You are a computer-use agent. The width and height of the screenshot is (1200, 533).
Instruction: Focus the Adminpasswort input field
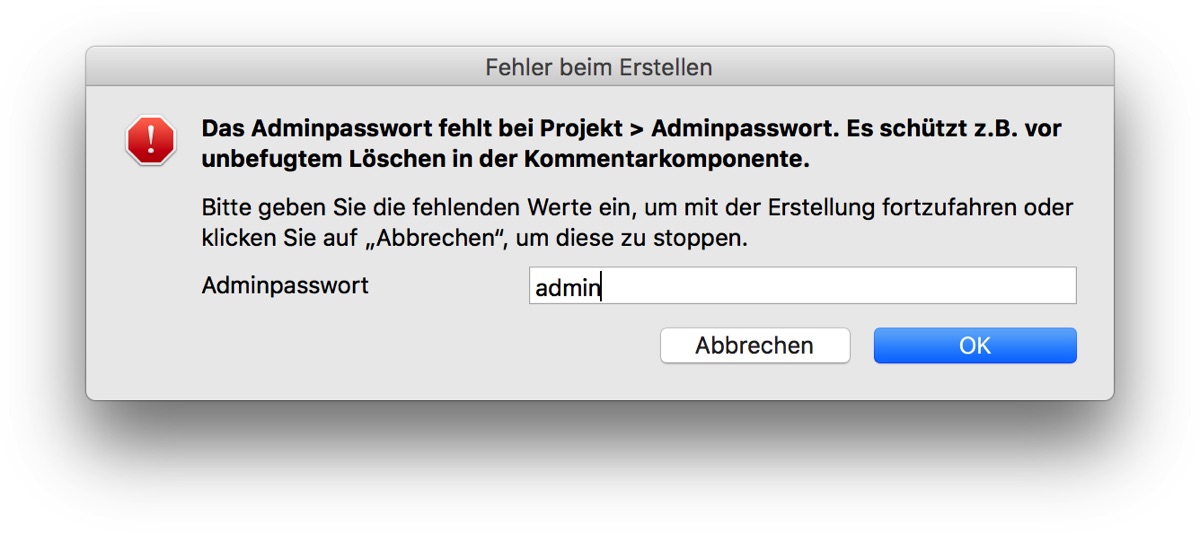click(802, 286)
